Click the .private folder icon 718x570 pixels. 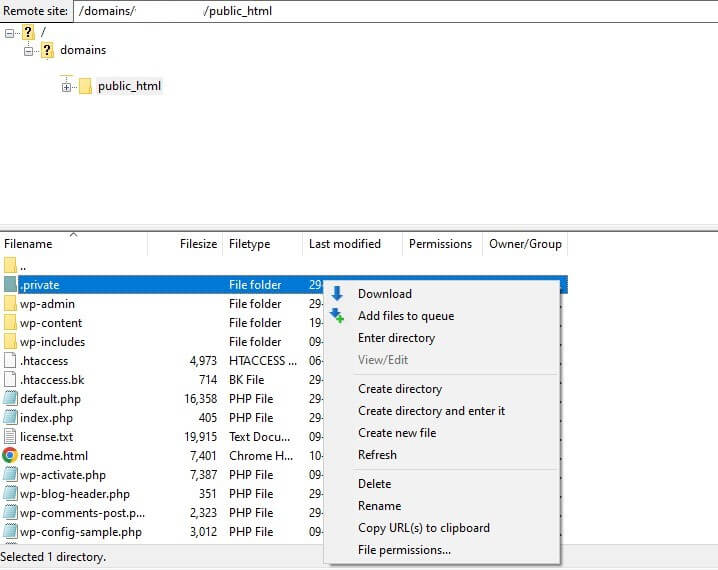tap(10, 284)
